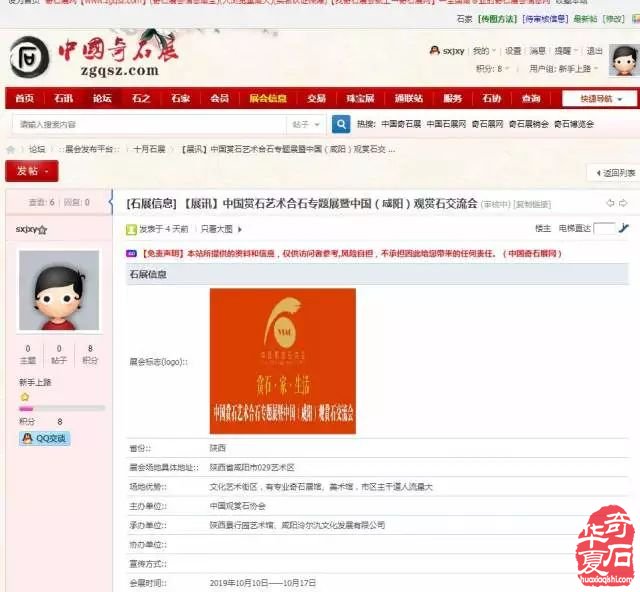640x592 pixels.
Task: Open 石讯 in the navigation bar
Action: click(x=63, y=98)
